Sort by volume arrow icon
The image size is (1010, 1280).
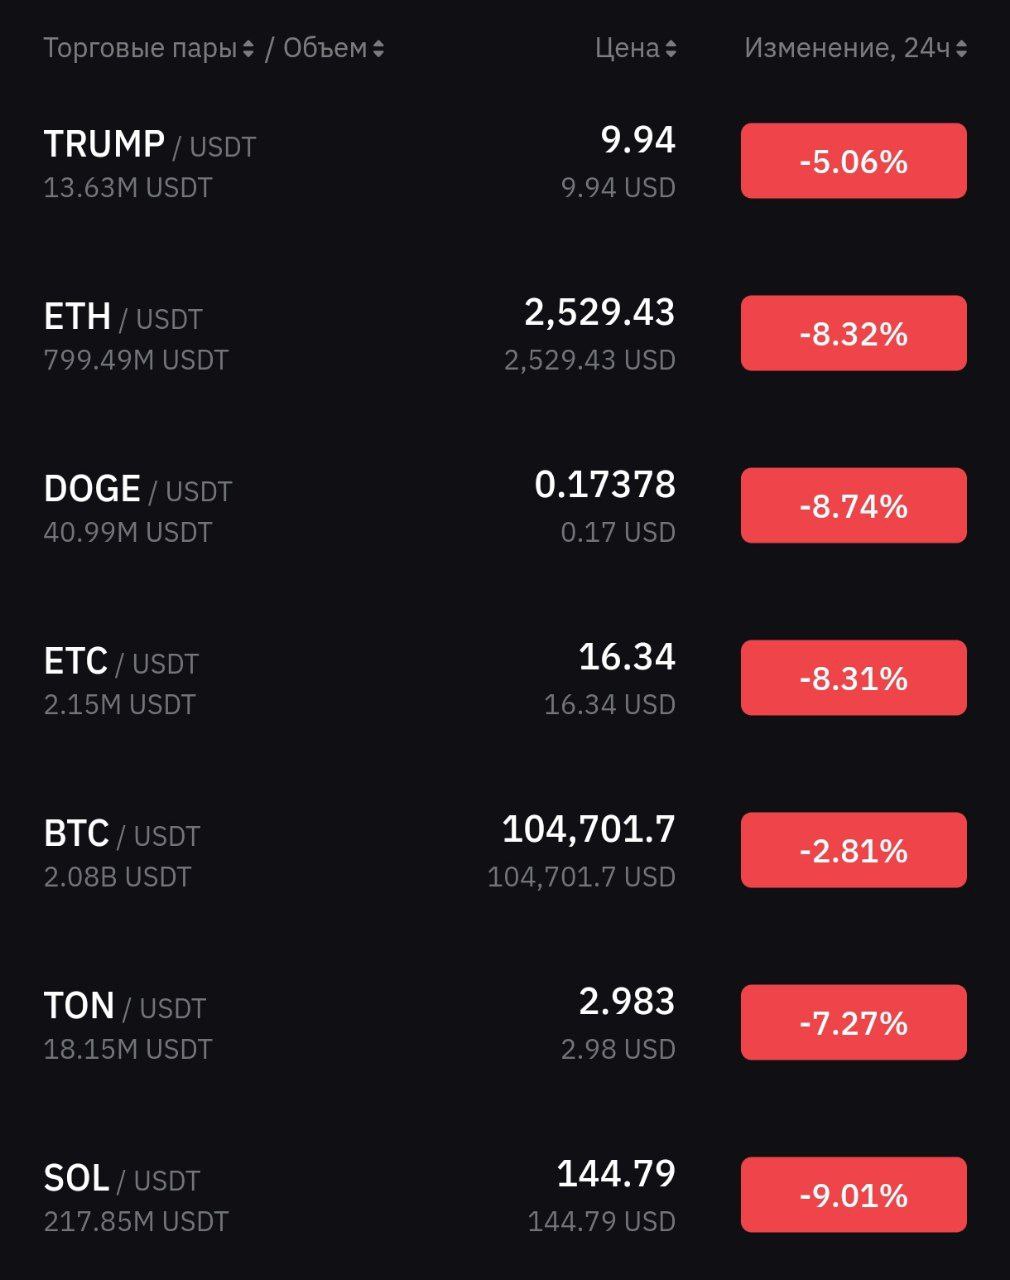(378, 48)
